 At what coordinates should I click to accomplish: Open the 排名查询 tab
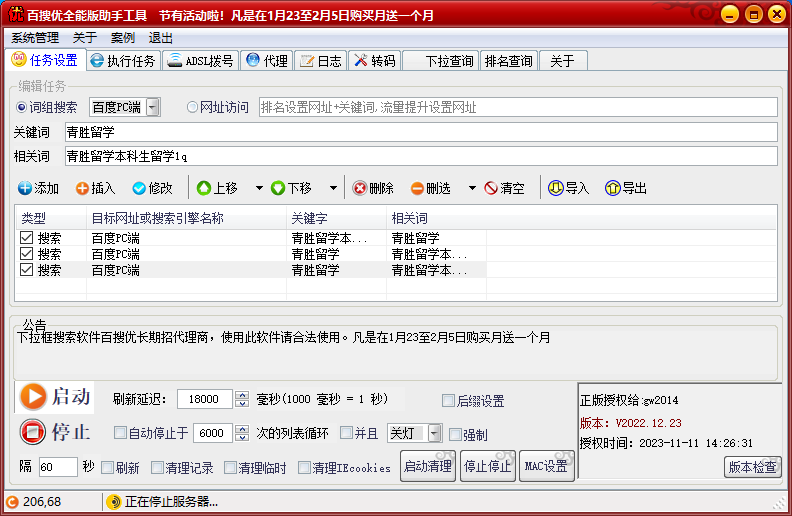coord(509,61)
